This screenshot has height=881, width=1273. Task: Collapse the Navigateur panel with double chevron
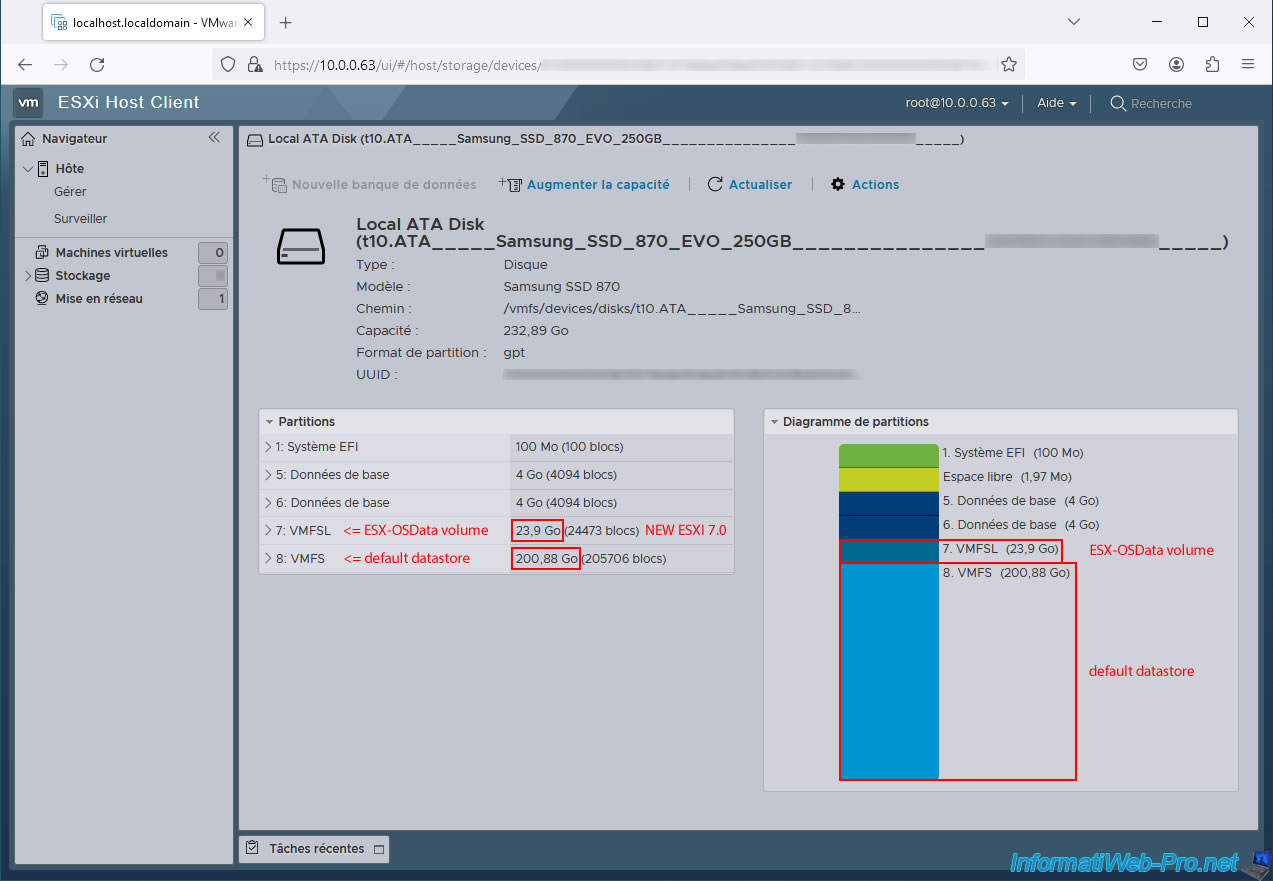(x=214, y=138)
